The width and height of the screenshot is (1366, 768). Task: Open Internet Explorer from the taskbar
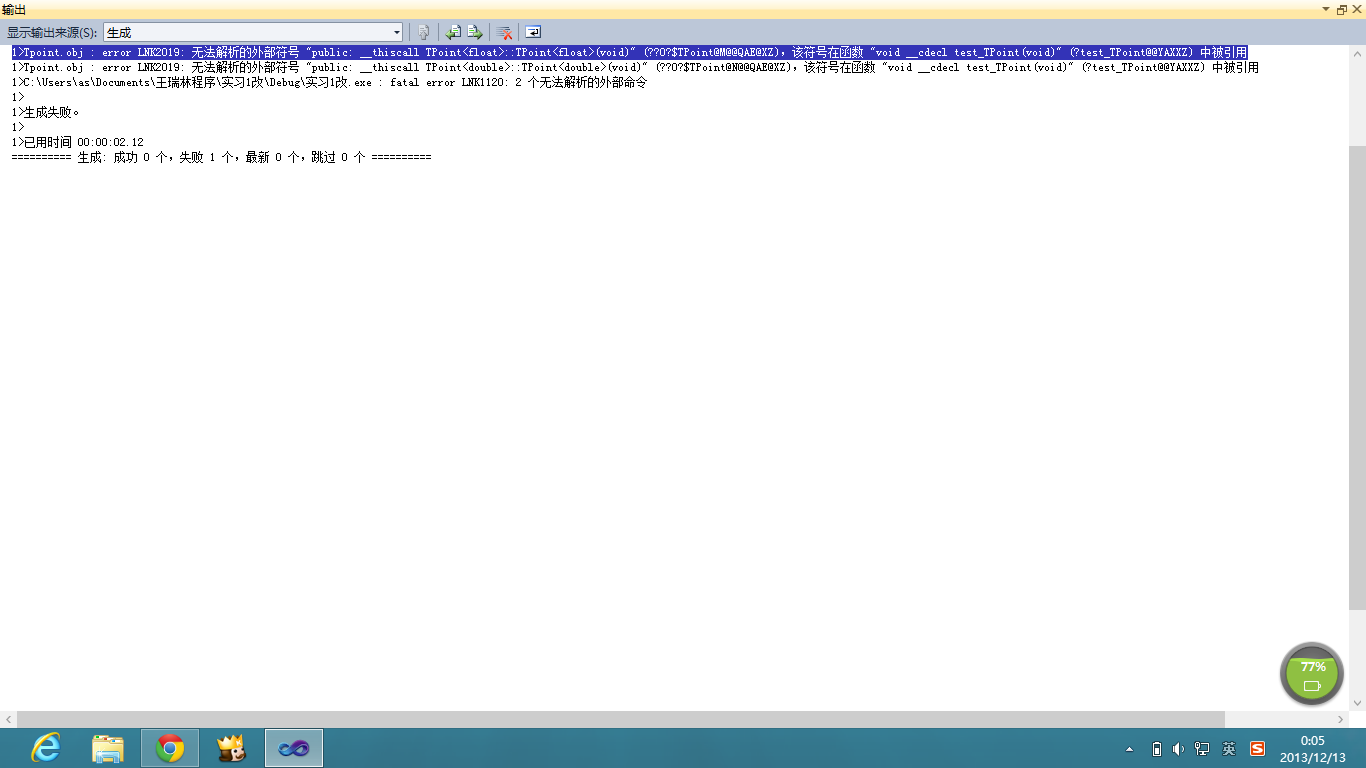click(x=46, y=748)
